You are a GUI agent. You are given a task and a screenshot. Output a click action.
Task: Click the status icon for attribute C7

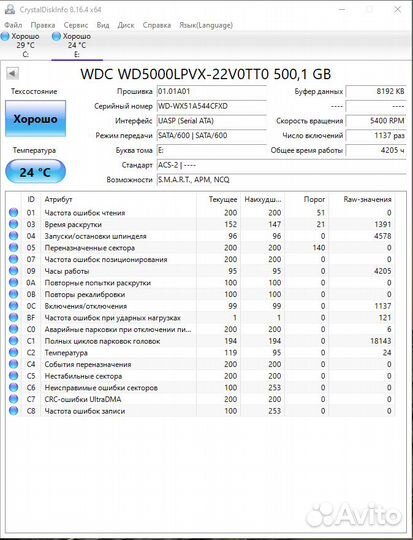pos(13,399)
